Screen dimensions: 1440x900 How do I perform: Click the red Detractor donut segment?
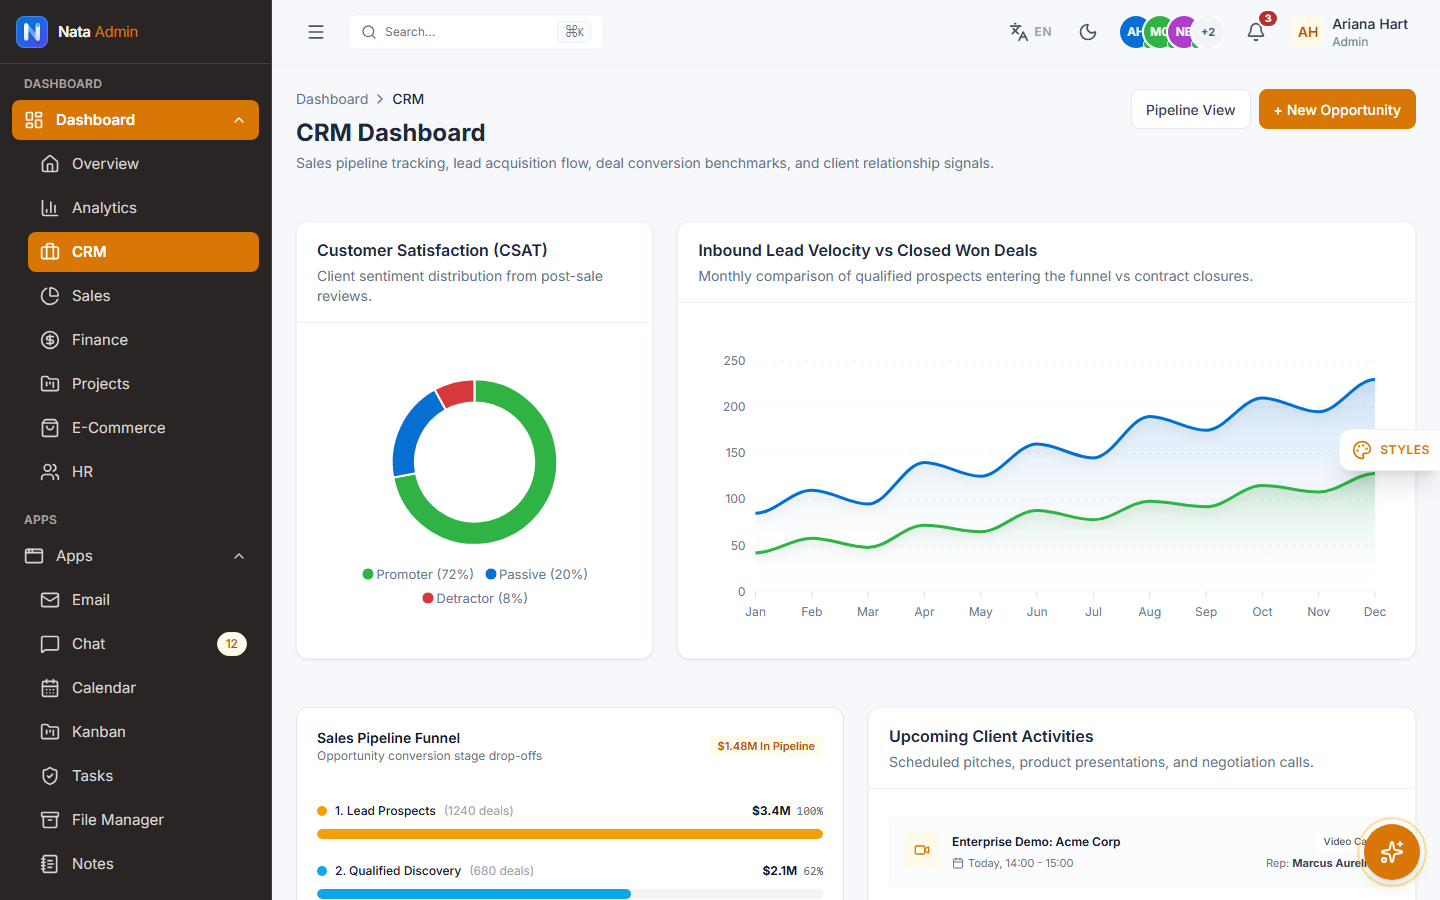[x=457, y=393]
